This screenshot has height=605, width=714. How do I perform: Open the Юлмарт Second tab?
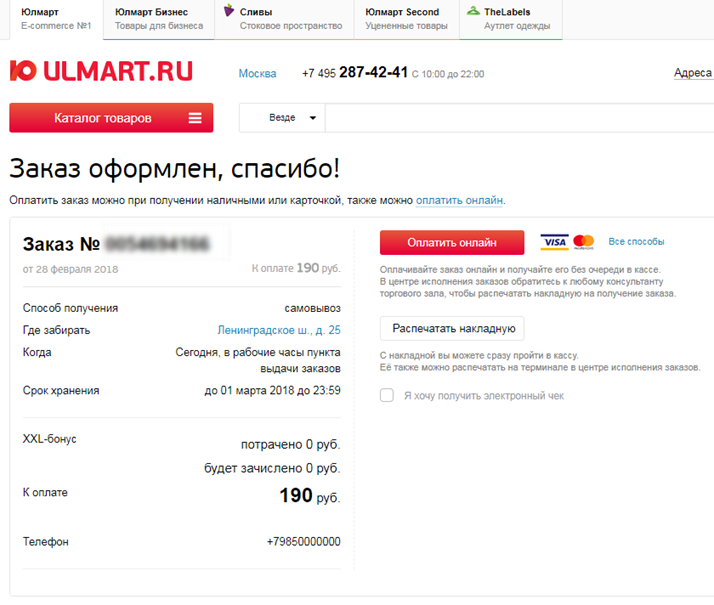406,19
